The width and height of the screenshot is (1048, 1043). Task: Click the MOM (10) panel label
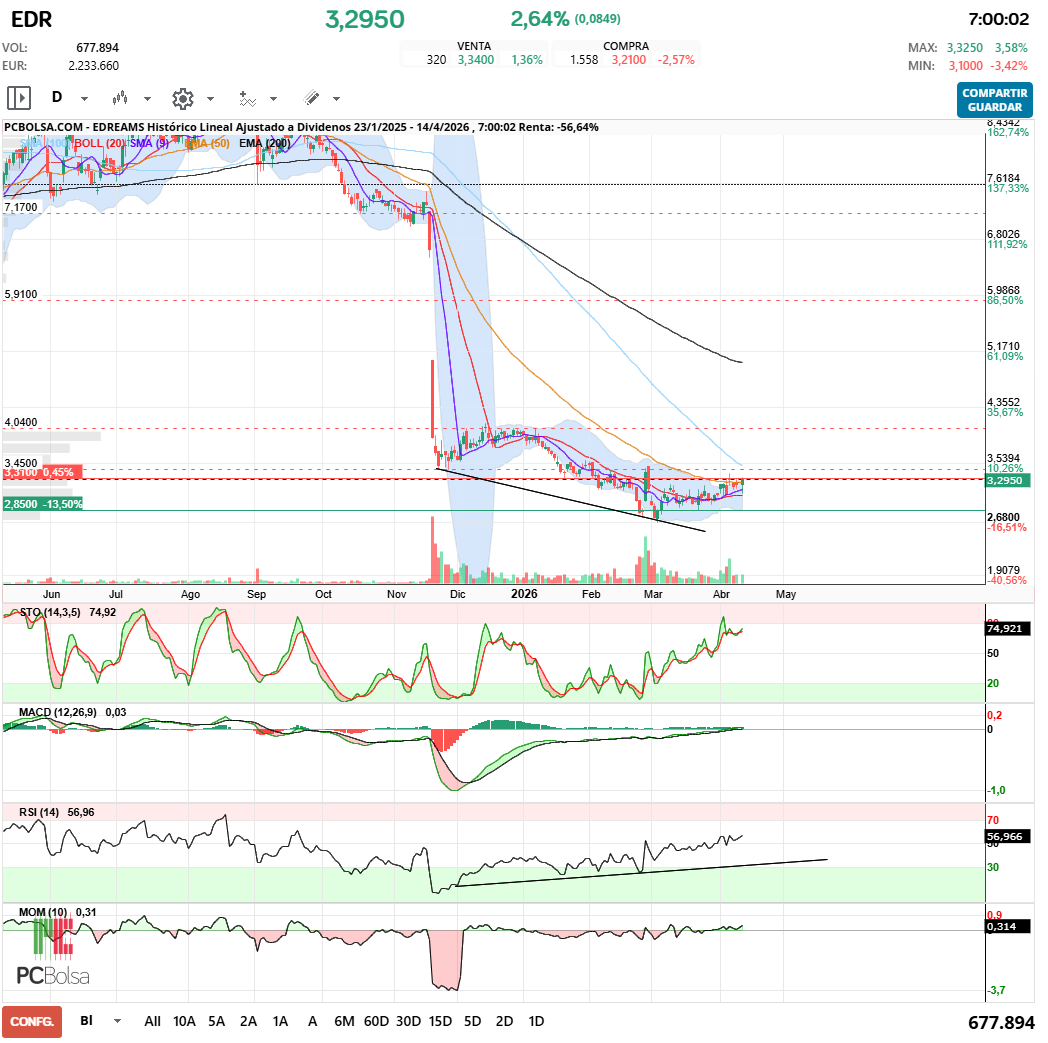click(x=43, y=912)
